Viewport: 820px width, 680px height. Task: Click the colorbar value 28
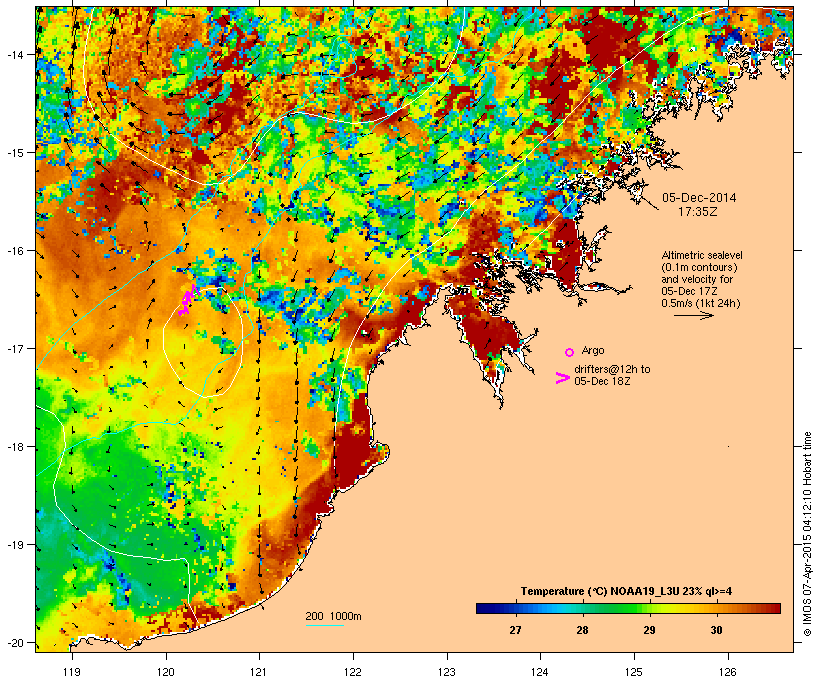point(582,630)
